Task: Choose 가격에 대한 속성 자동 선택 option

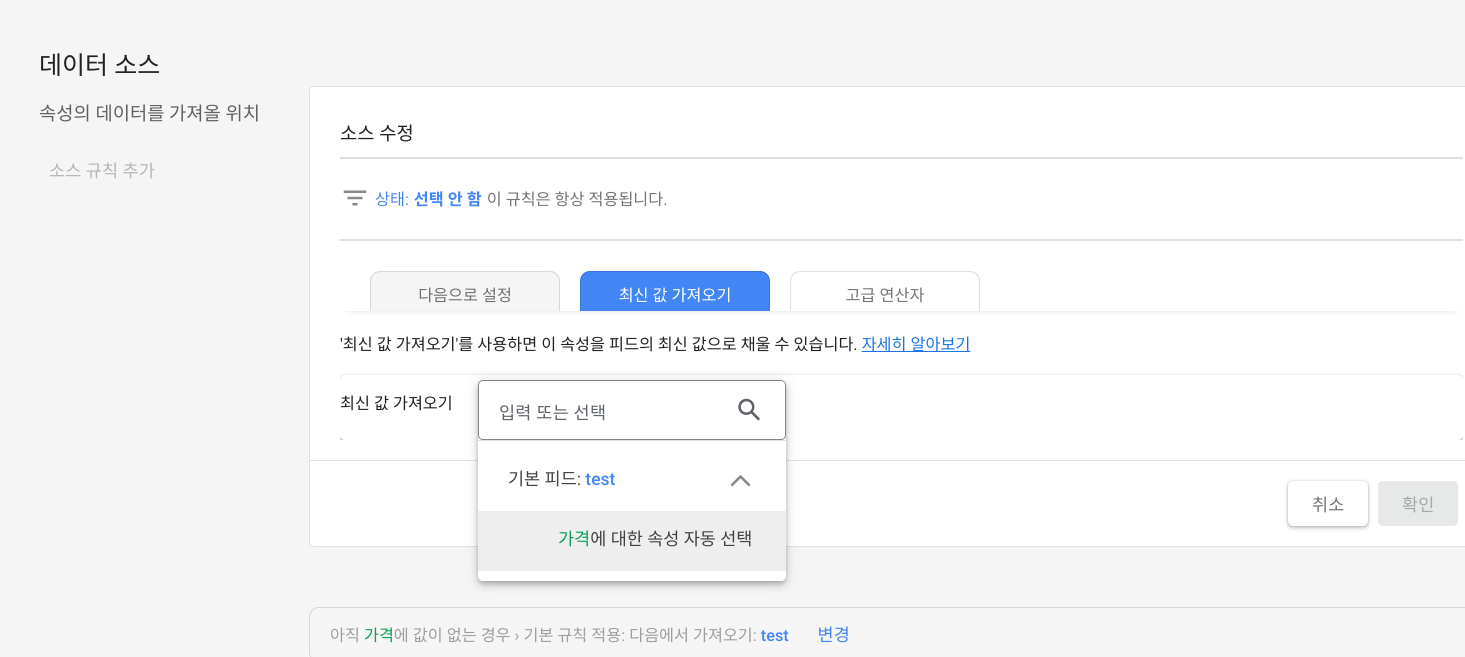Action: tap(632, 539)
